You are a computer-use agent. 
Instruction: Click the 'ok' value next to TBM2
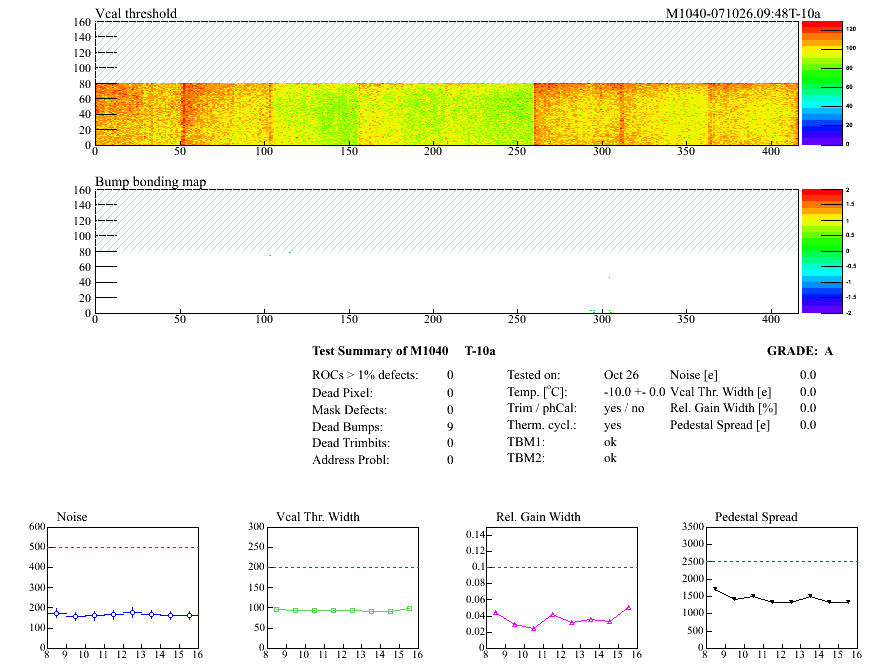(x=610, y=458)
